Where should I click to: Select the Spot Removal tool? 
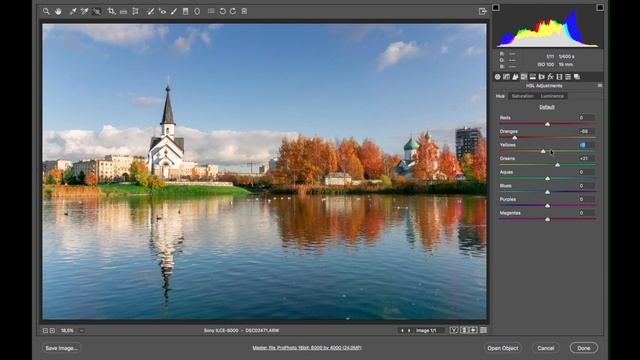(x=150, y=11)
